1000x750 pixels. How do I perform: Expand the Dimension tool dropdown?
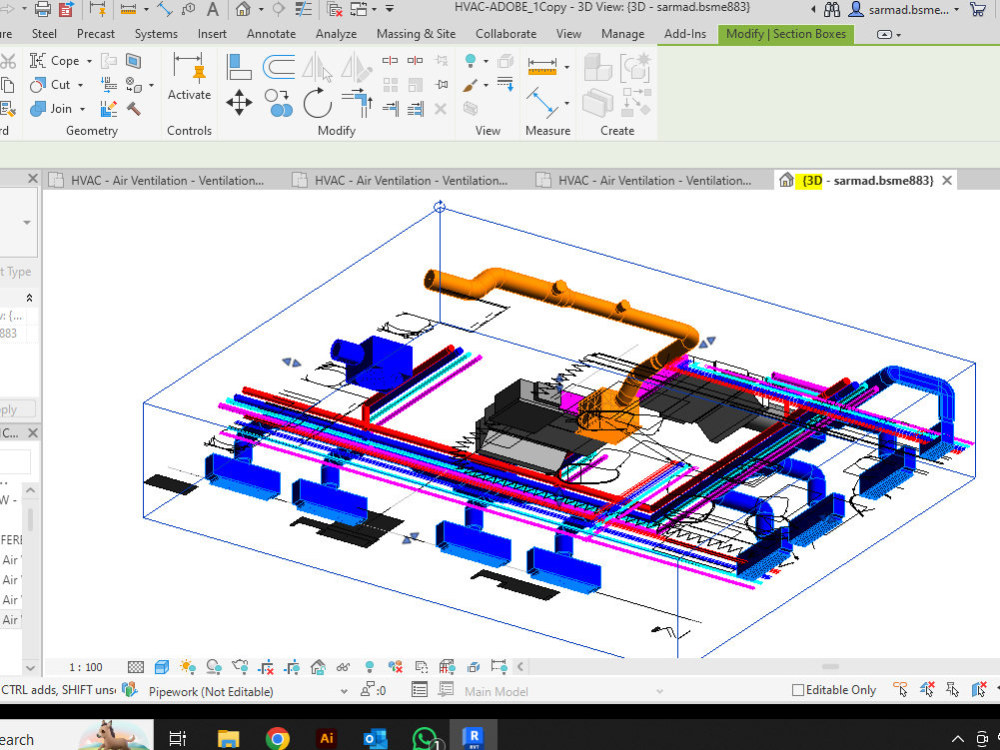click(566, 67)
